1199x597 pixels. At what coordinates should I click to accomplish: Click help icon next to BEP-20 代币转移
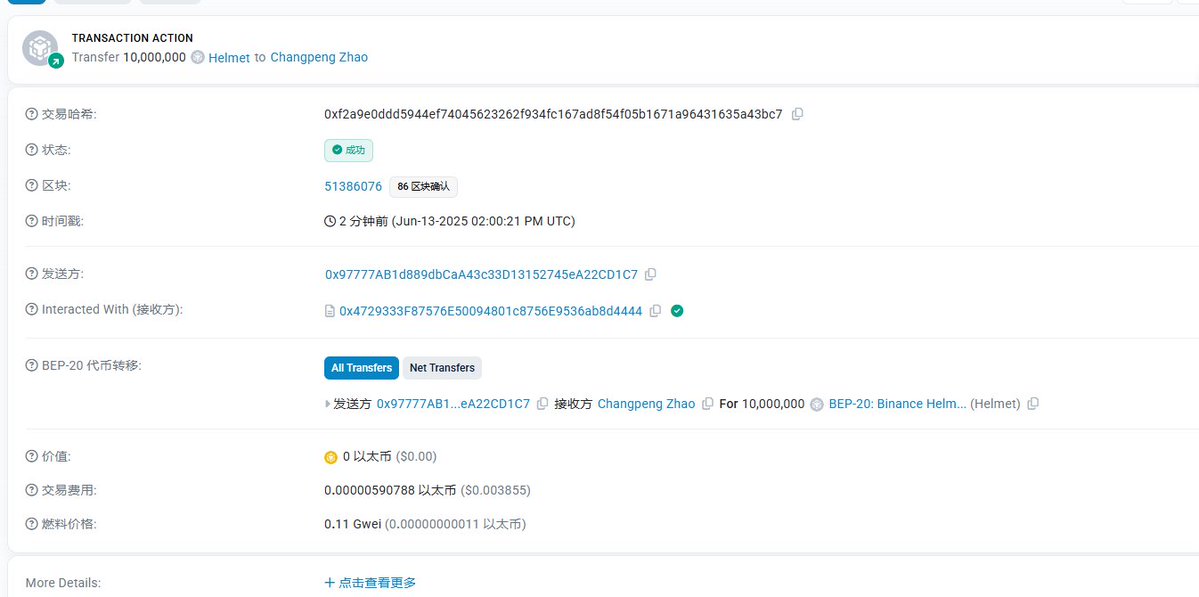click(x=31, y=365)
